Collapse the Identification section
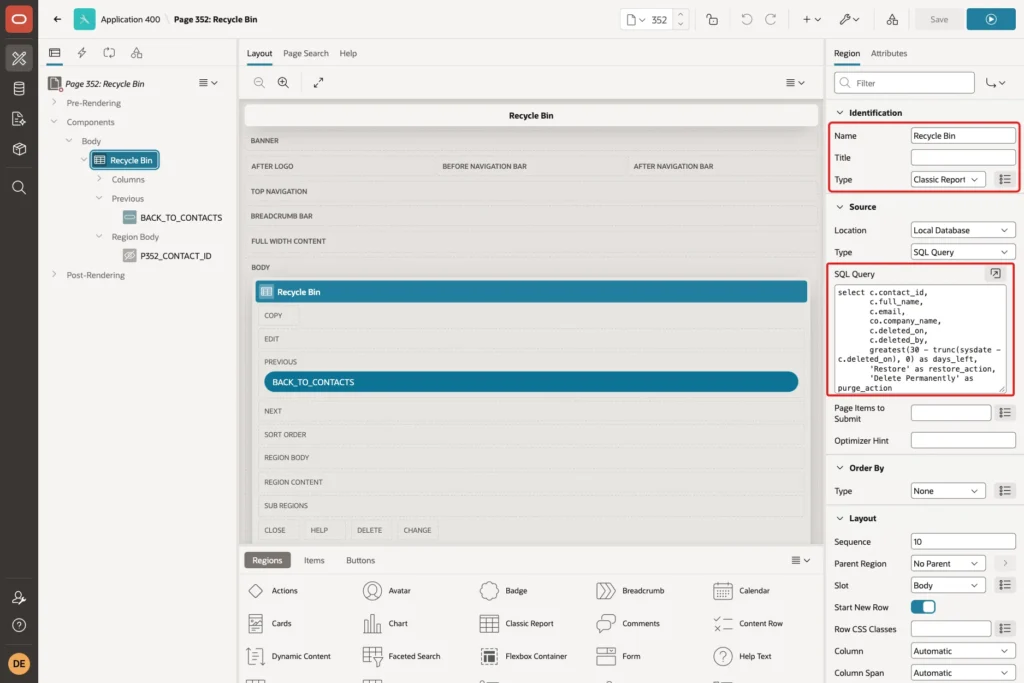 [x=840, y=112]
